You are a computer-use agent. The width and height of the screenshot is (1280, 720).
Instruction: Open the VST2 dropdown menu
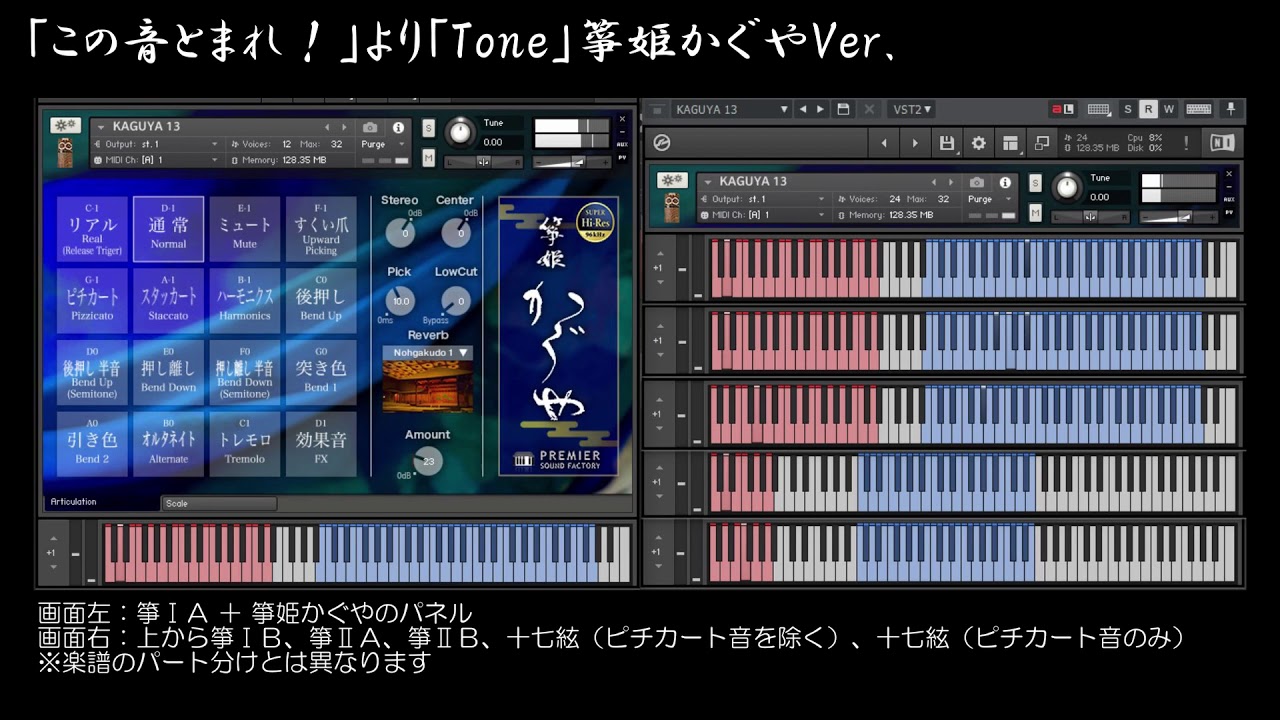912,109
